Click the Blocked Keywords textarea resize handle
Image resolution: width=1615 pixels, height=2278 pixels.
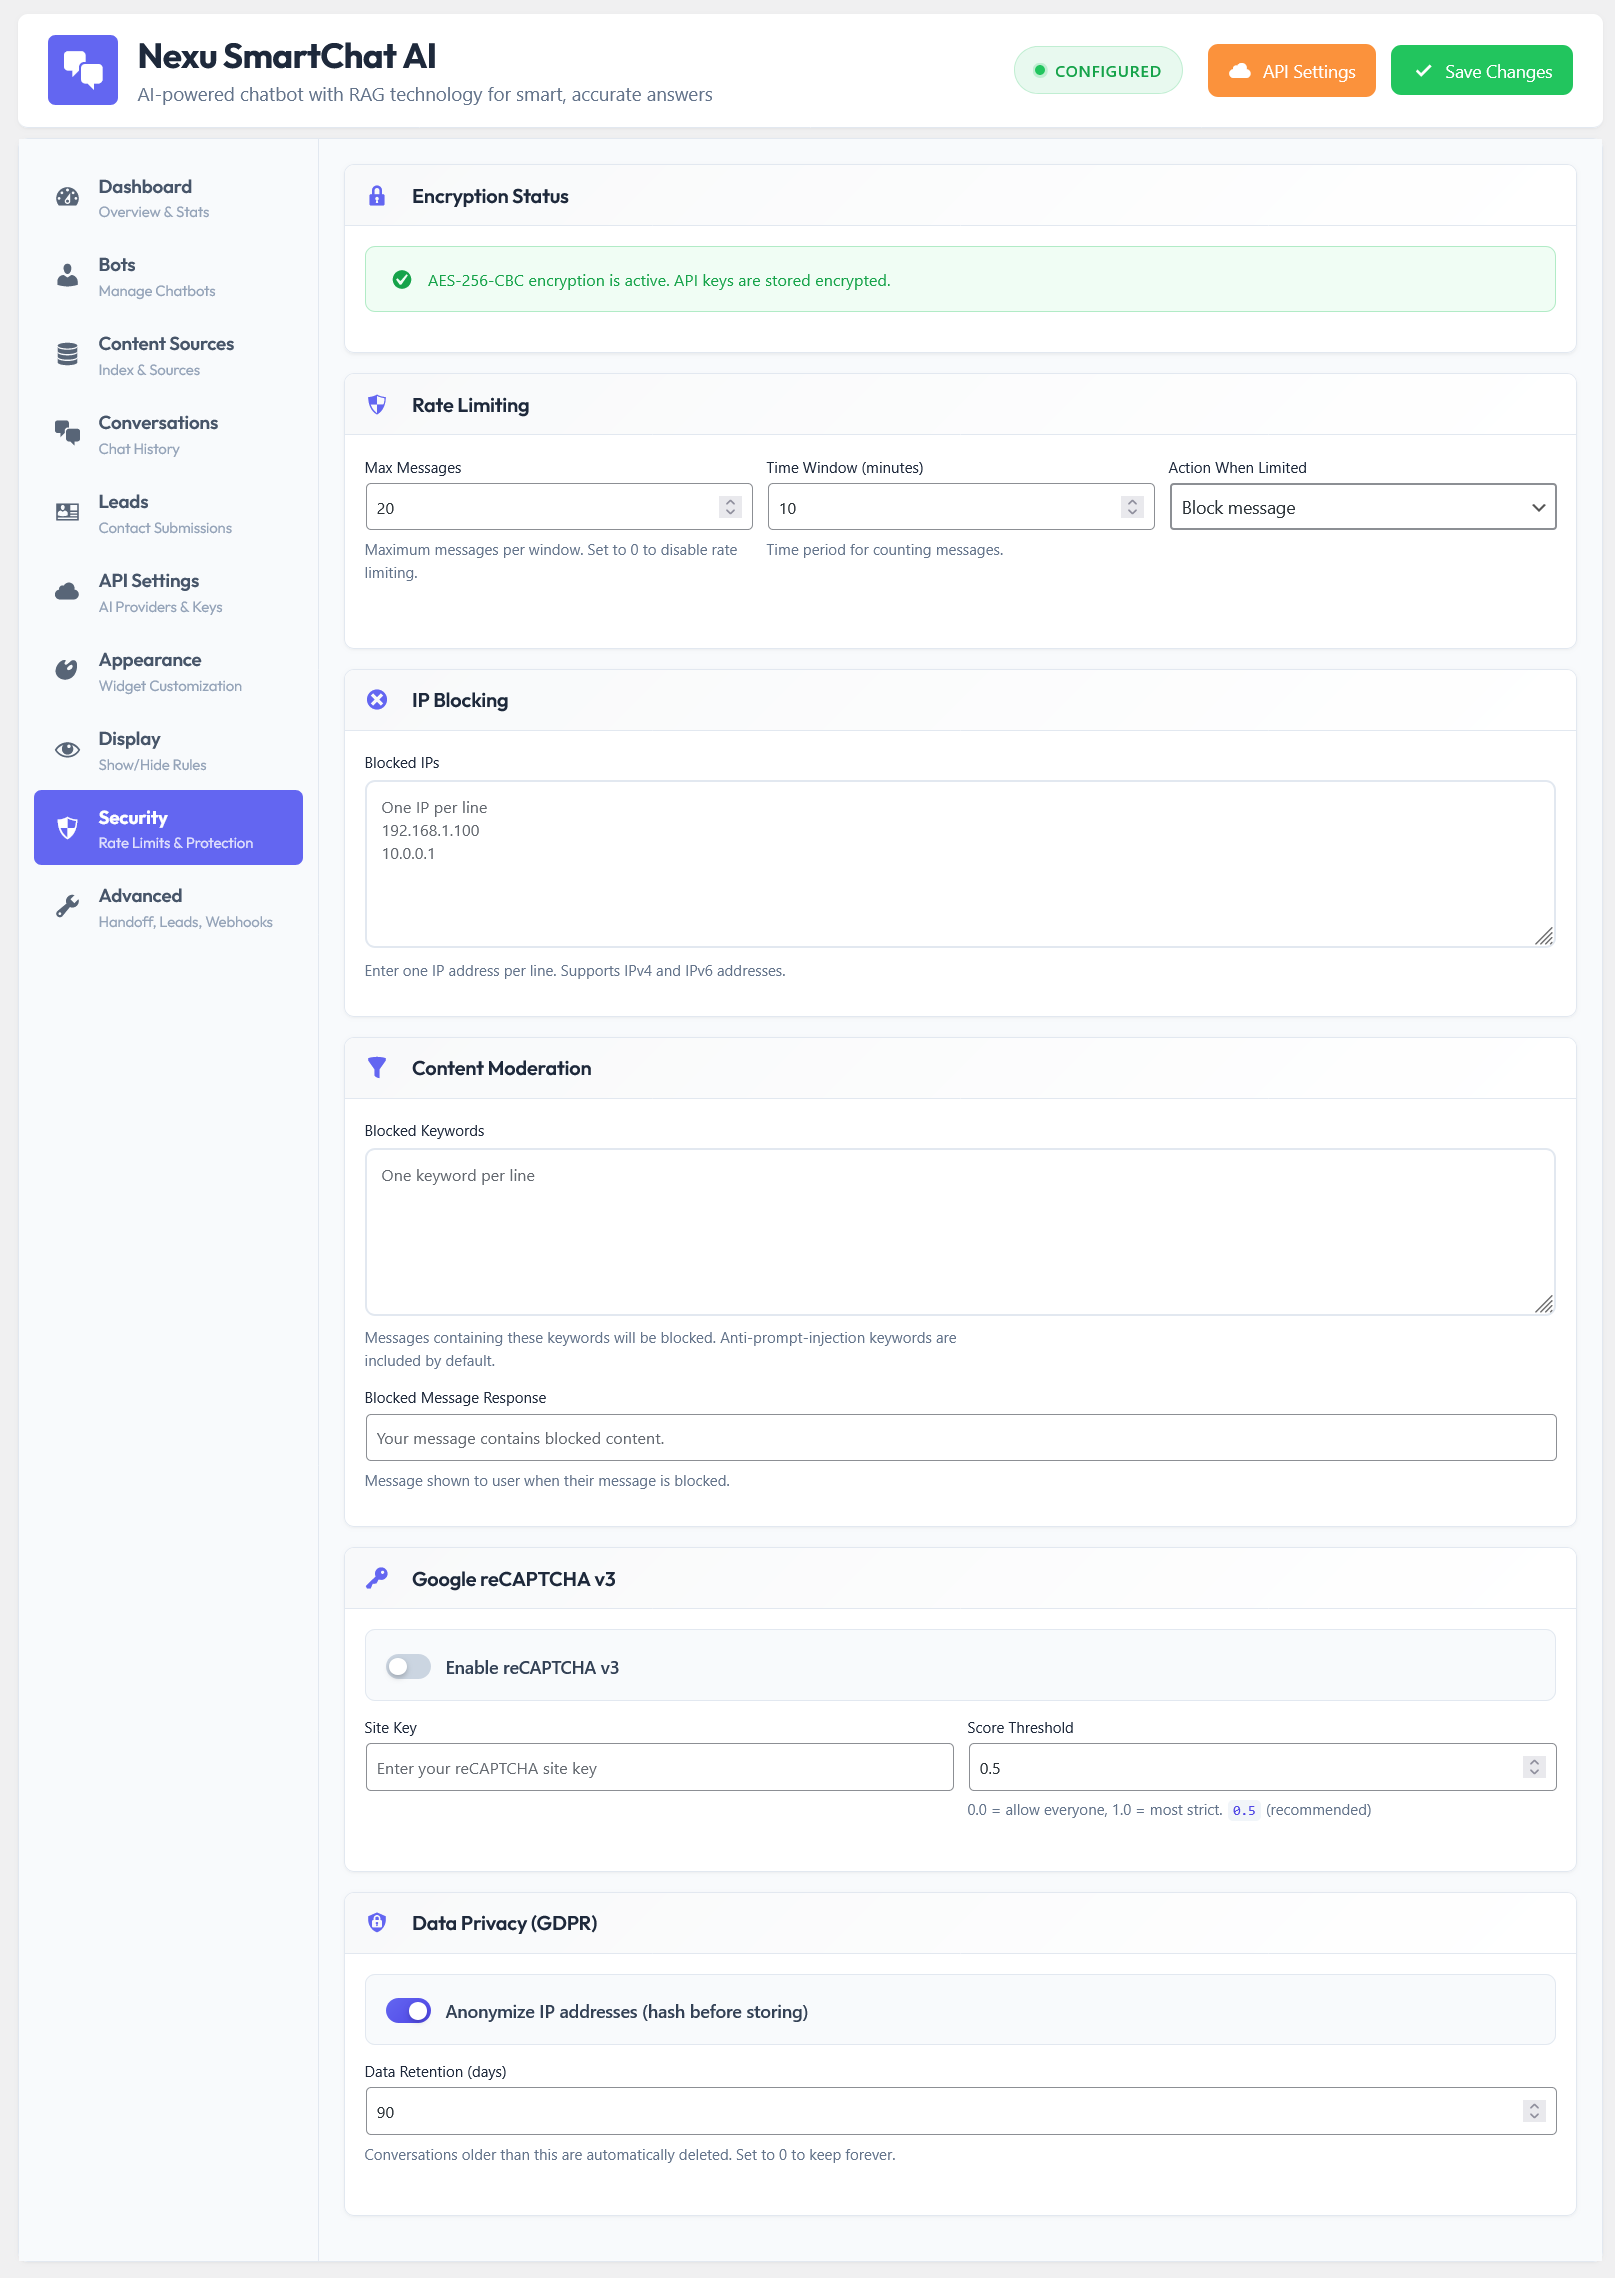click(x=1545, y=1304)
